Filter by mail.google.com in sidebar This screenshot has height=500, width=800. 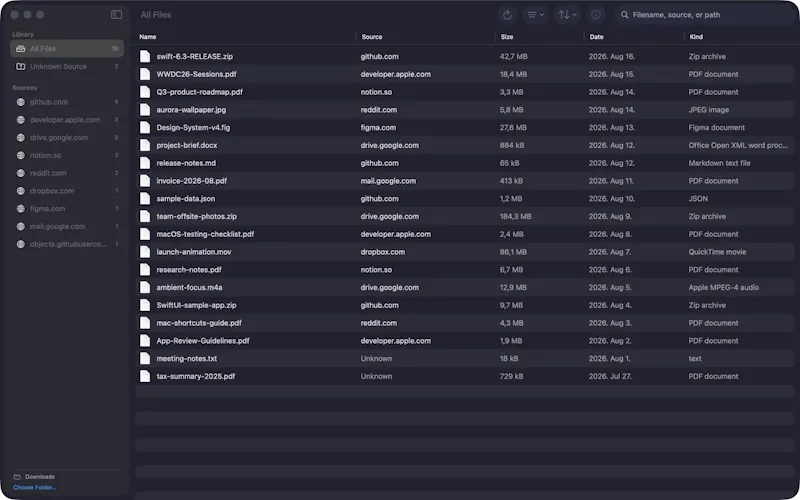tap(67, 227)
